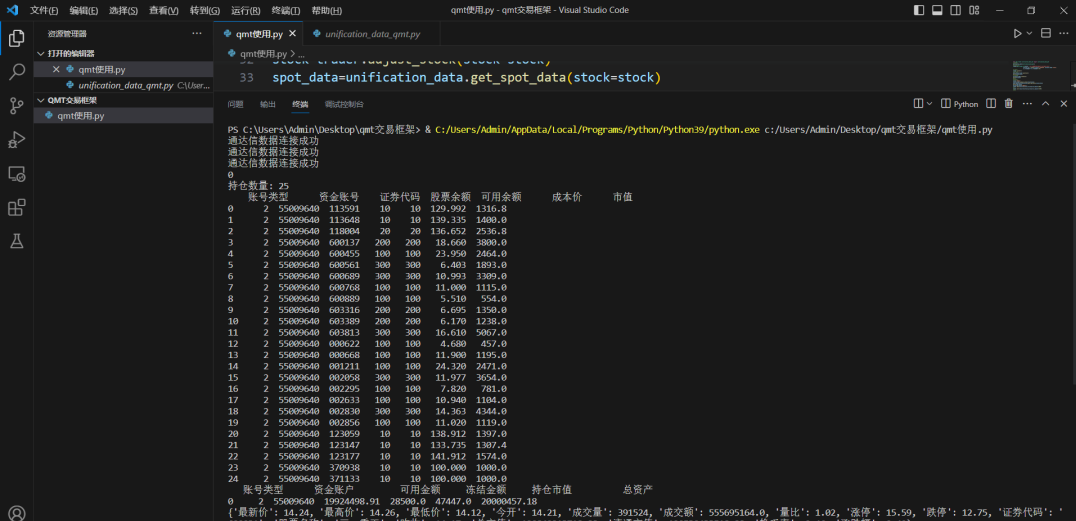Split the terminal using split icon
The width and height of the screenshot is (1076, 521).
coord(991,104)
